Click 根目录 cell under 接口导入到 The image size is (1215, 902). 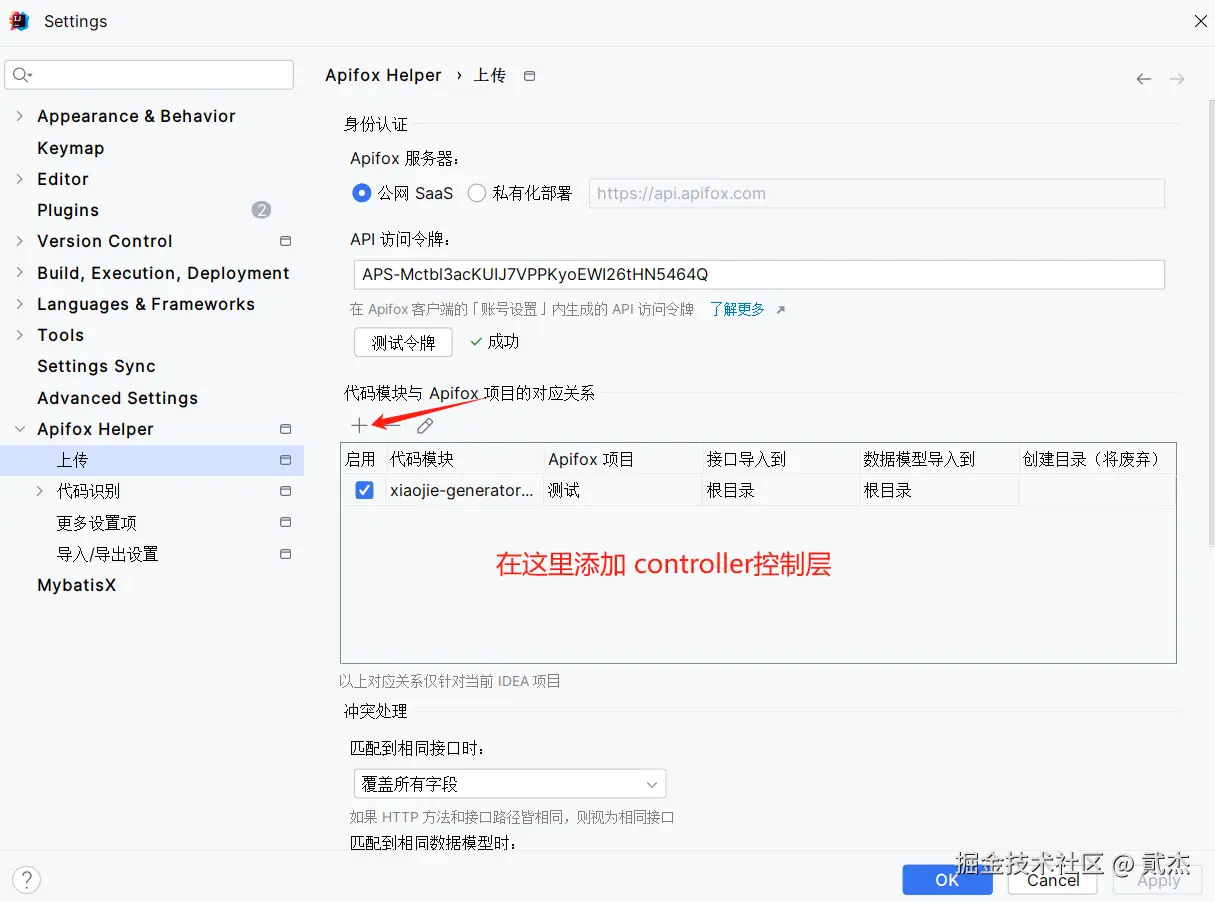pyautogui.click(x=781, y=490)
